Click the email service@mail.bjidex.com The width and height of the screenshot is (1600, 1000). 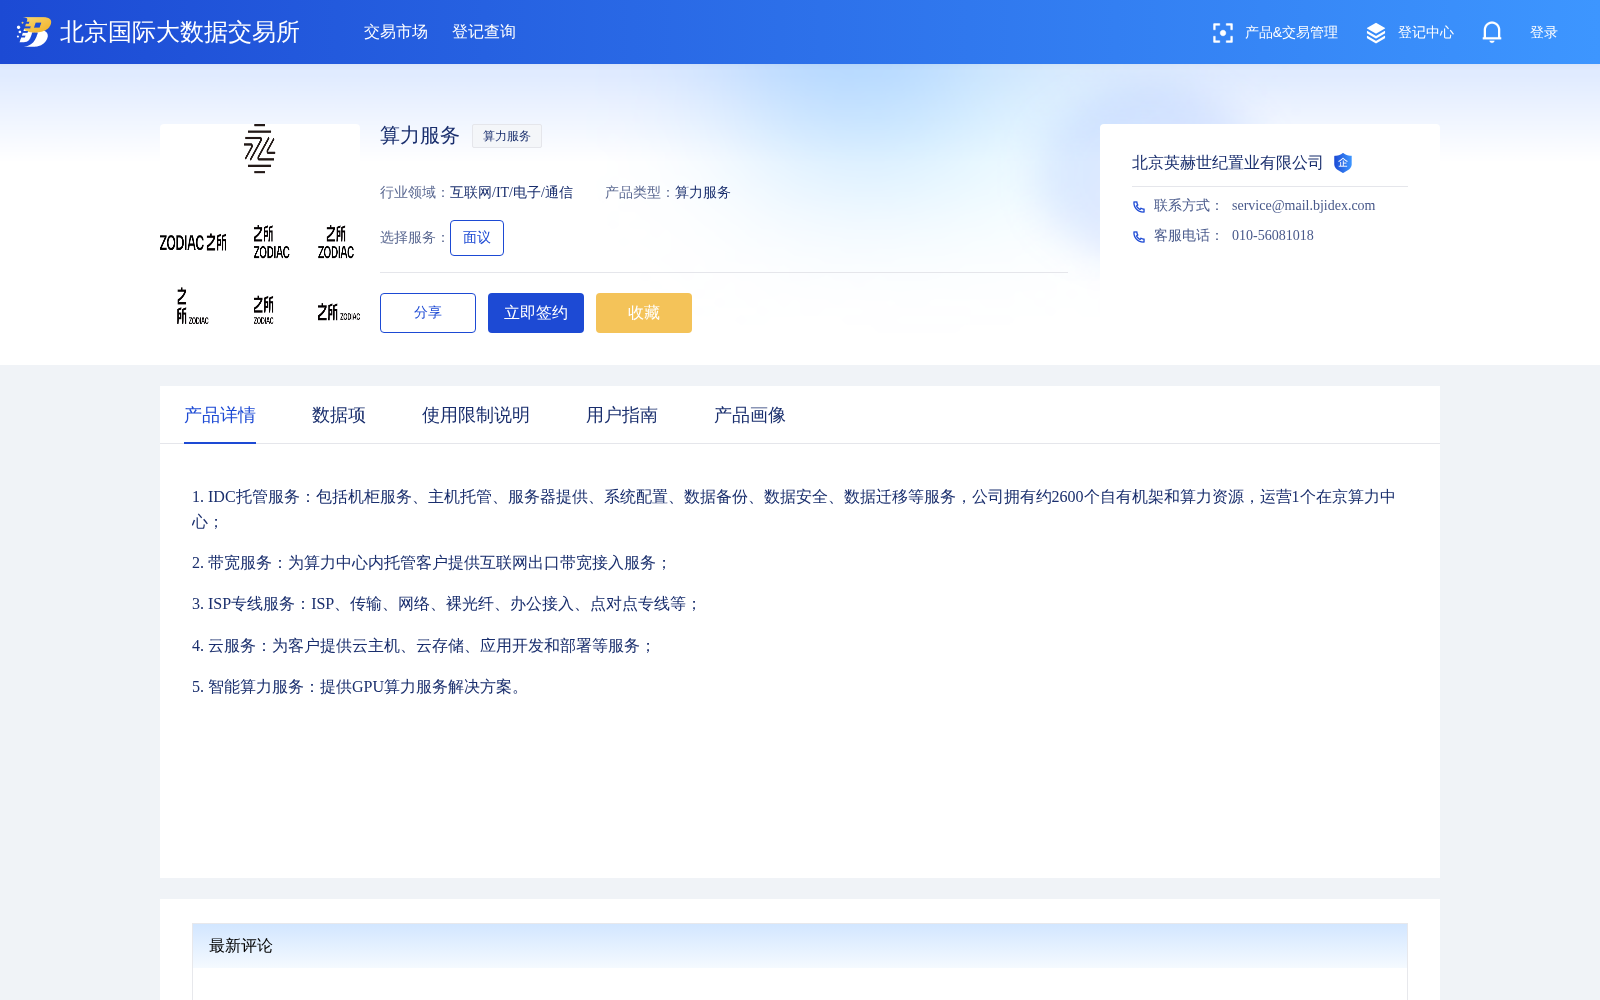tap(1303, 206)
